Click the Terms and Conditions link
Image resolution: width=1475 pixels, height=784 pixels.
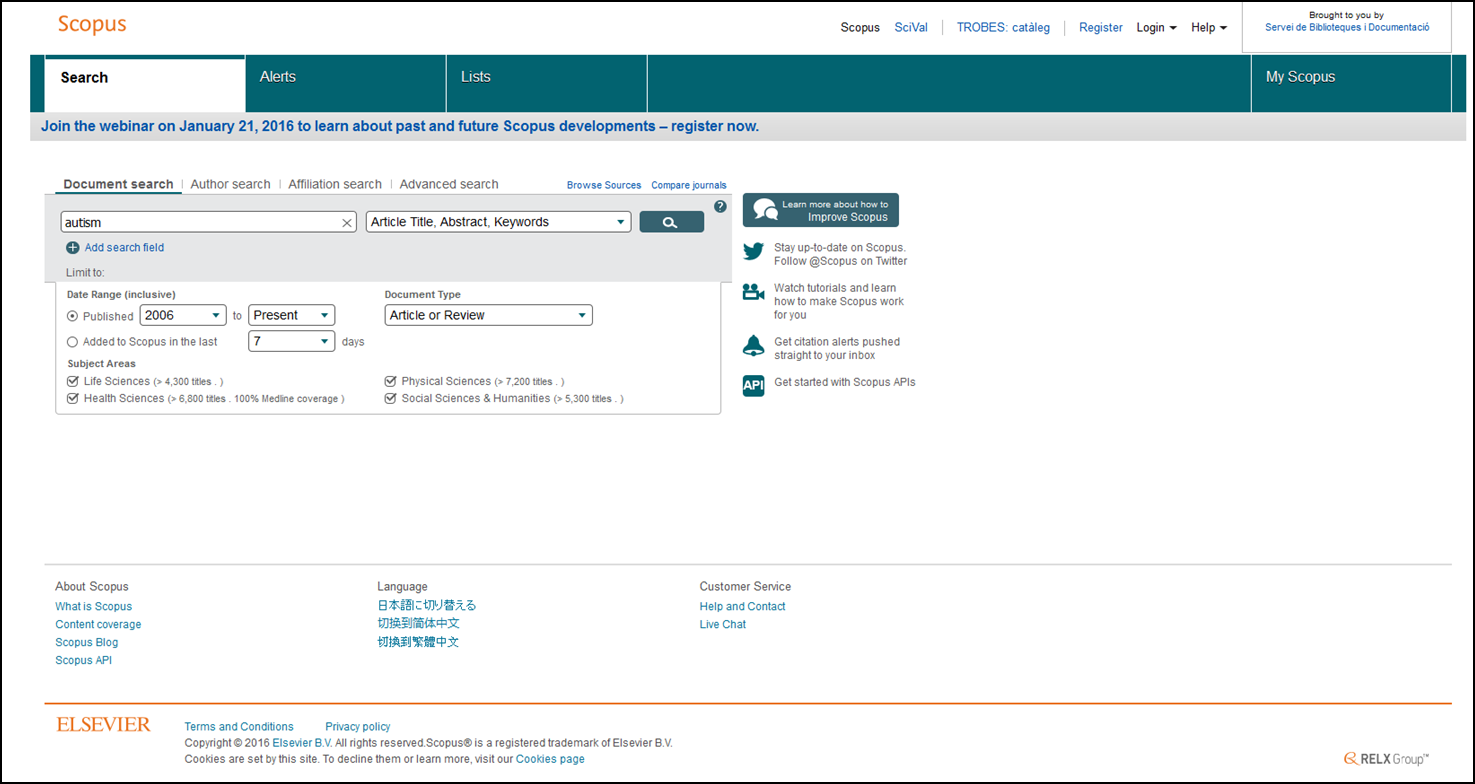[239, 727]
